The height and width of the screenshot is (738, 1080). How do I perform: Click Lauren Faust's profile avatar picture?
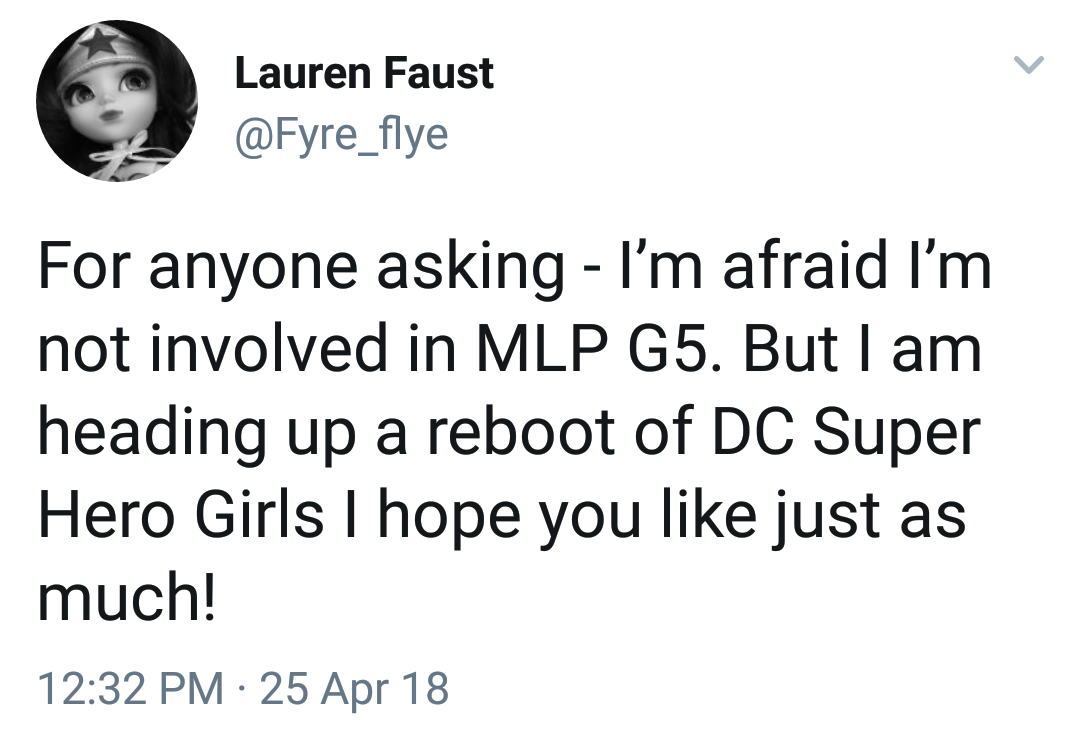click(x=117, y=101)
